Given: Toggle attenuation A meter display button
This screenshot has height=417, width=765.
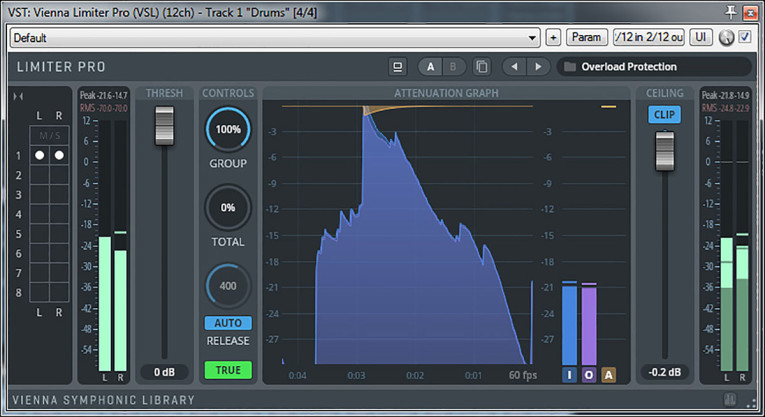Looking at the screenshot, I should tap(608, 375).
